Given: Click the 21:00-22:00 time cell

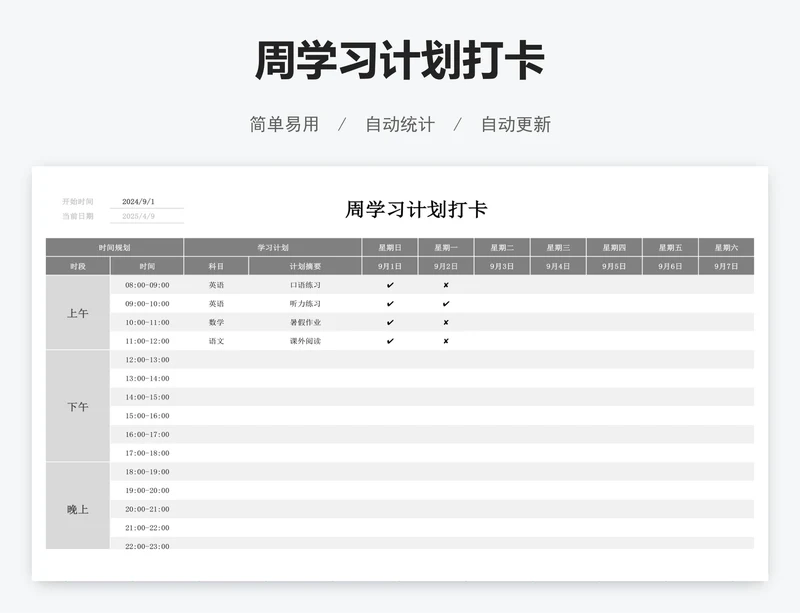Looking at the screenshot, I should coord(147,528).
